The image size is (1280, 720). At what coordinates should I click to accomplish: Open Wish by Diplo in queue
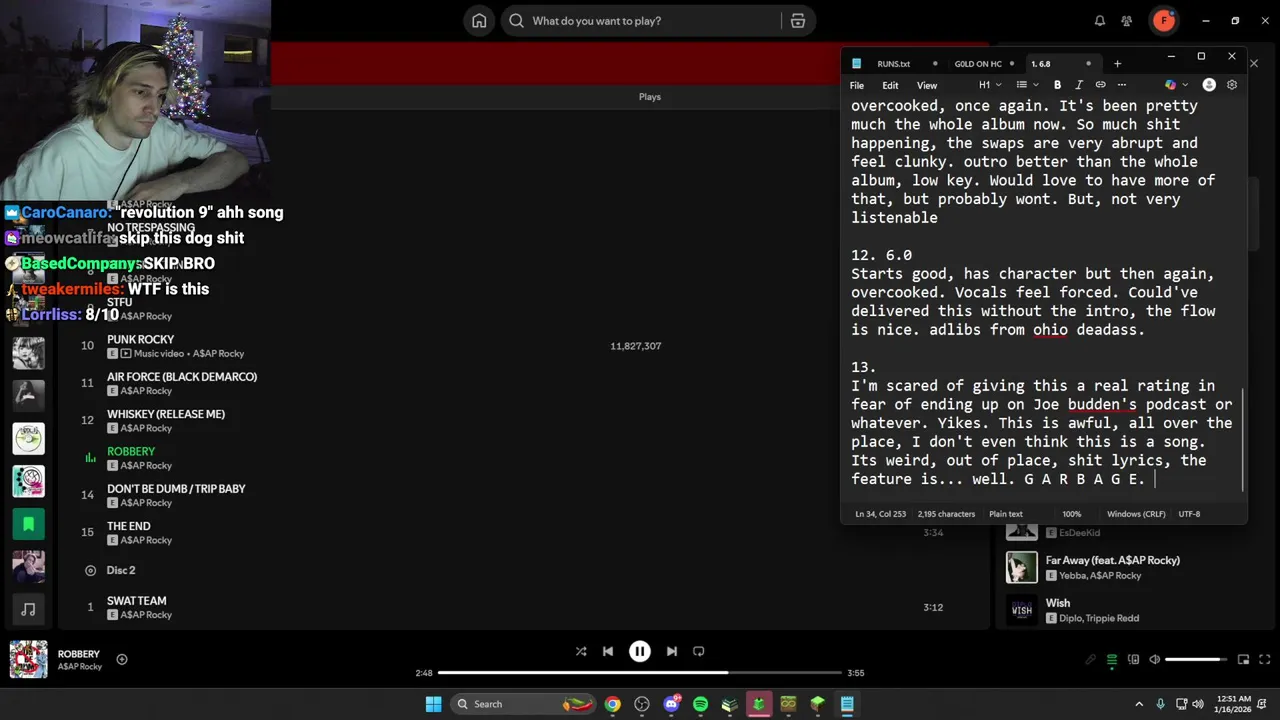(x=1058, y=603)
